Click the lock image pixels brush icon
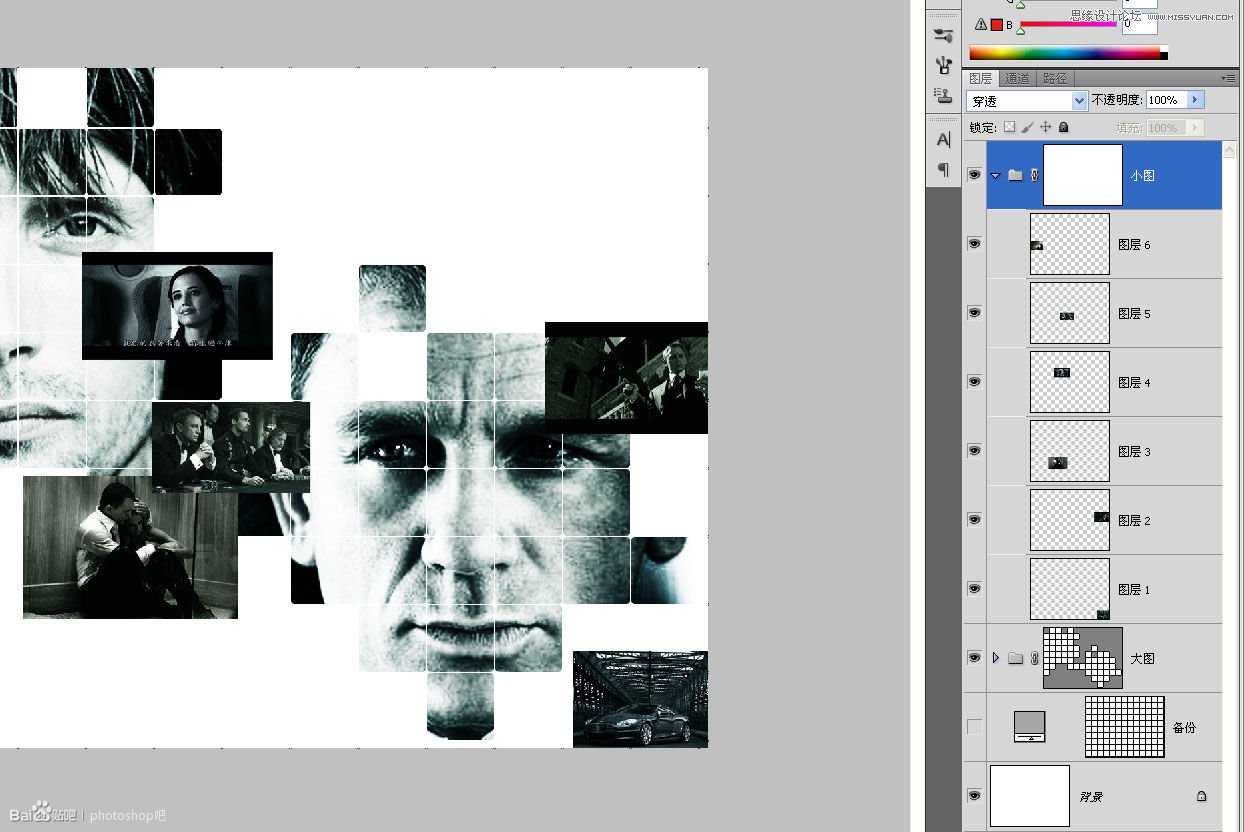Screen dimensions: 1244x832 (1027, 127)
